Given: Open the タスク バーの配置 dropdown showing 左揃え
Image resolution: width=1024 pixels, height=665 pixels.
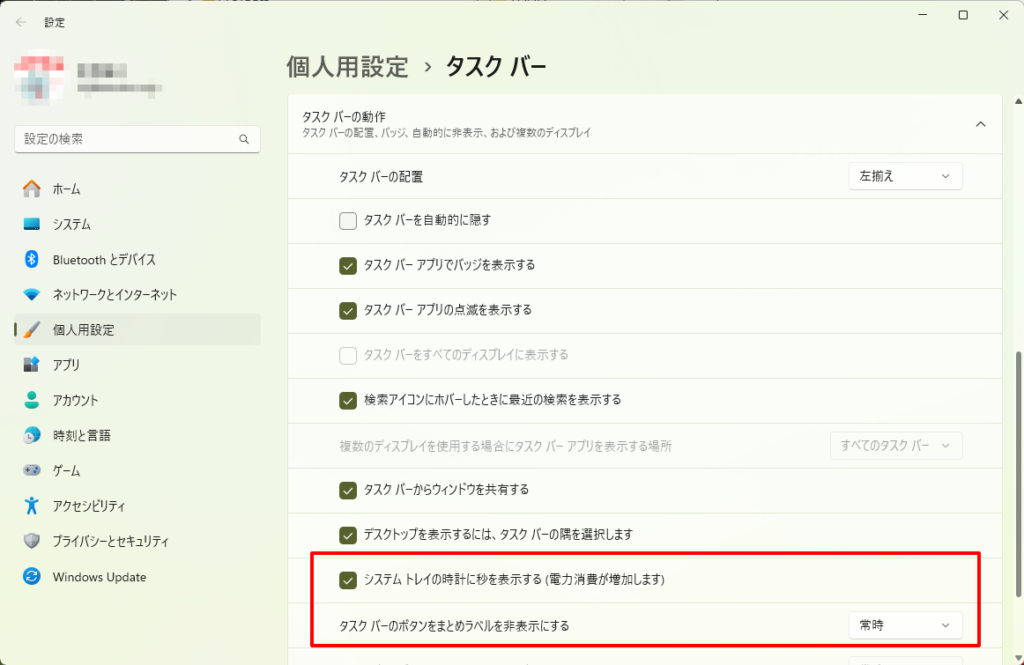Looking at the screenshot, I should [x=905, y=176].
